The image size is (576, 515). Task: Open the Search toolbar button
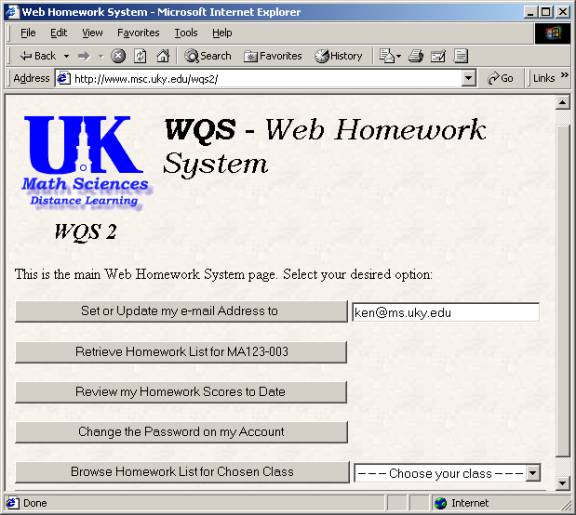tap(208, 56)
